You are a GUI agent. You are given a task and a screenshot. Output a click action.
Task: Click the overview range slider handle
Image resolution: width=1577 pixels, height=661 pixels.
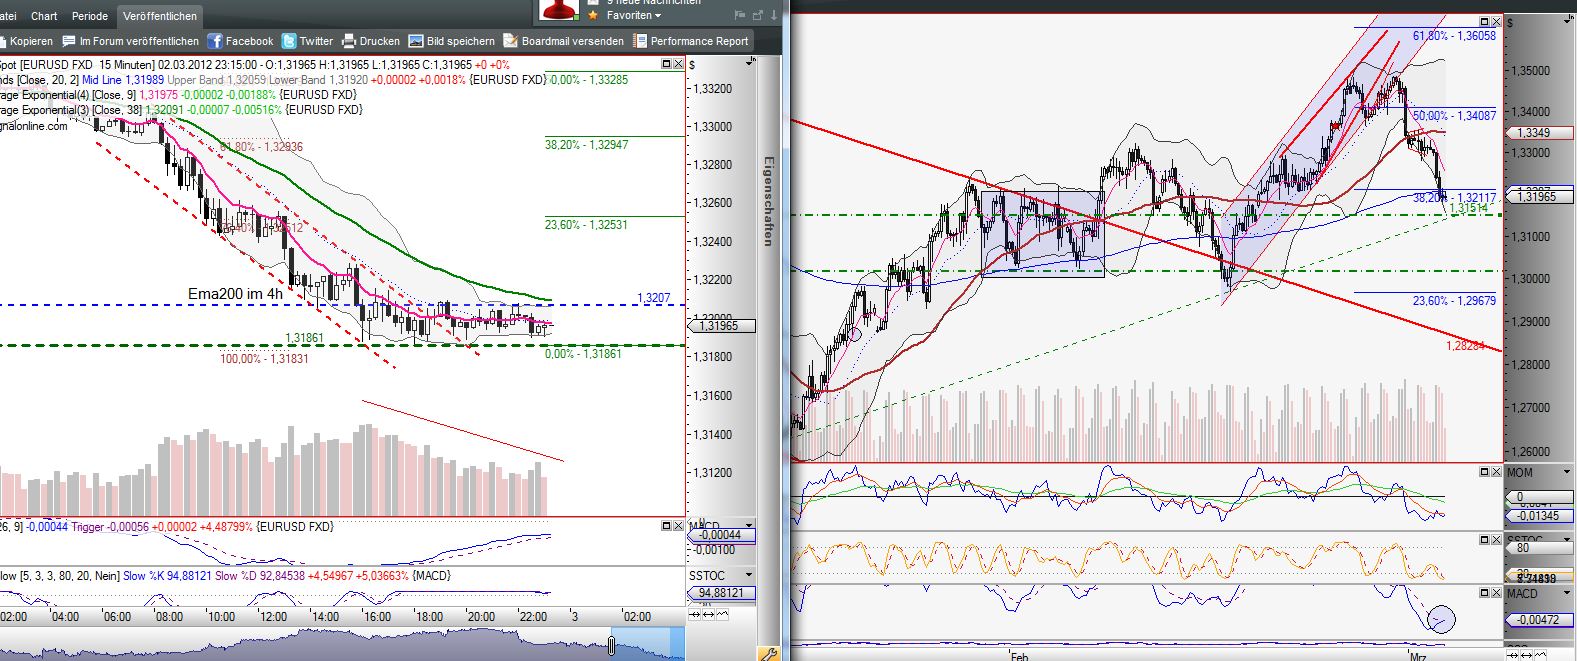611,645
